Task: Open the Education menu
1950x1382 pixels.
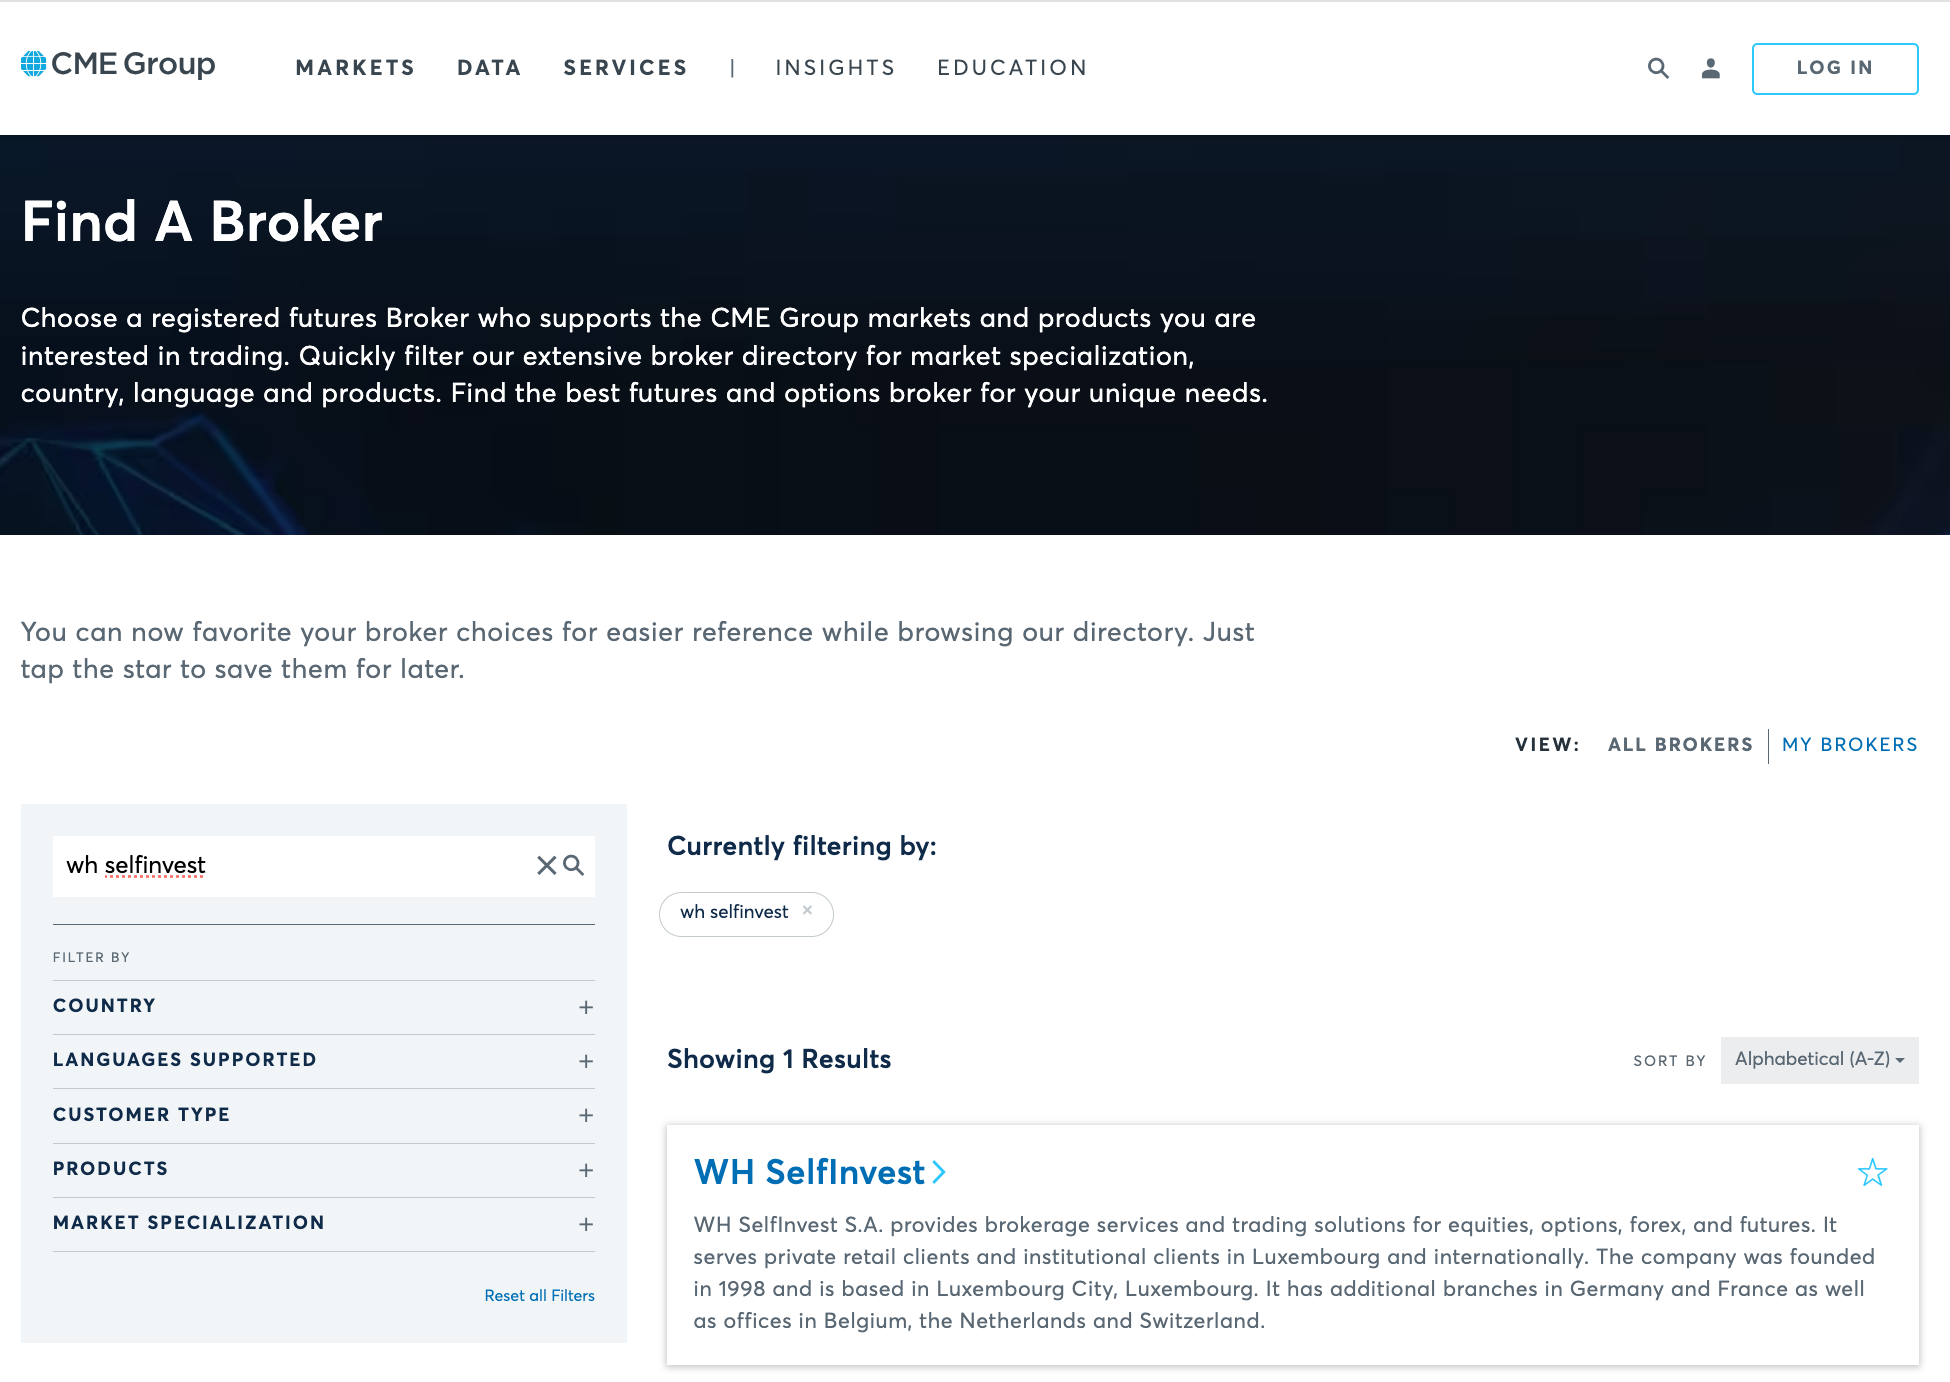Action: point(1012,68)
